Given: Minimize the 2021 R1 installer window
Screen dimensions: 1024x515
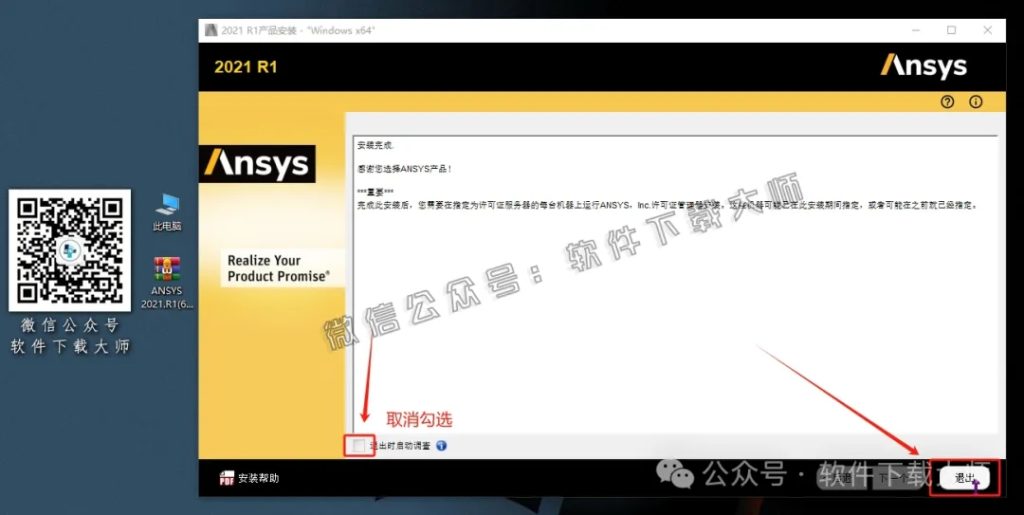Looking at the screenshot, I should (915, 30).
